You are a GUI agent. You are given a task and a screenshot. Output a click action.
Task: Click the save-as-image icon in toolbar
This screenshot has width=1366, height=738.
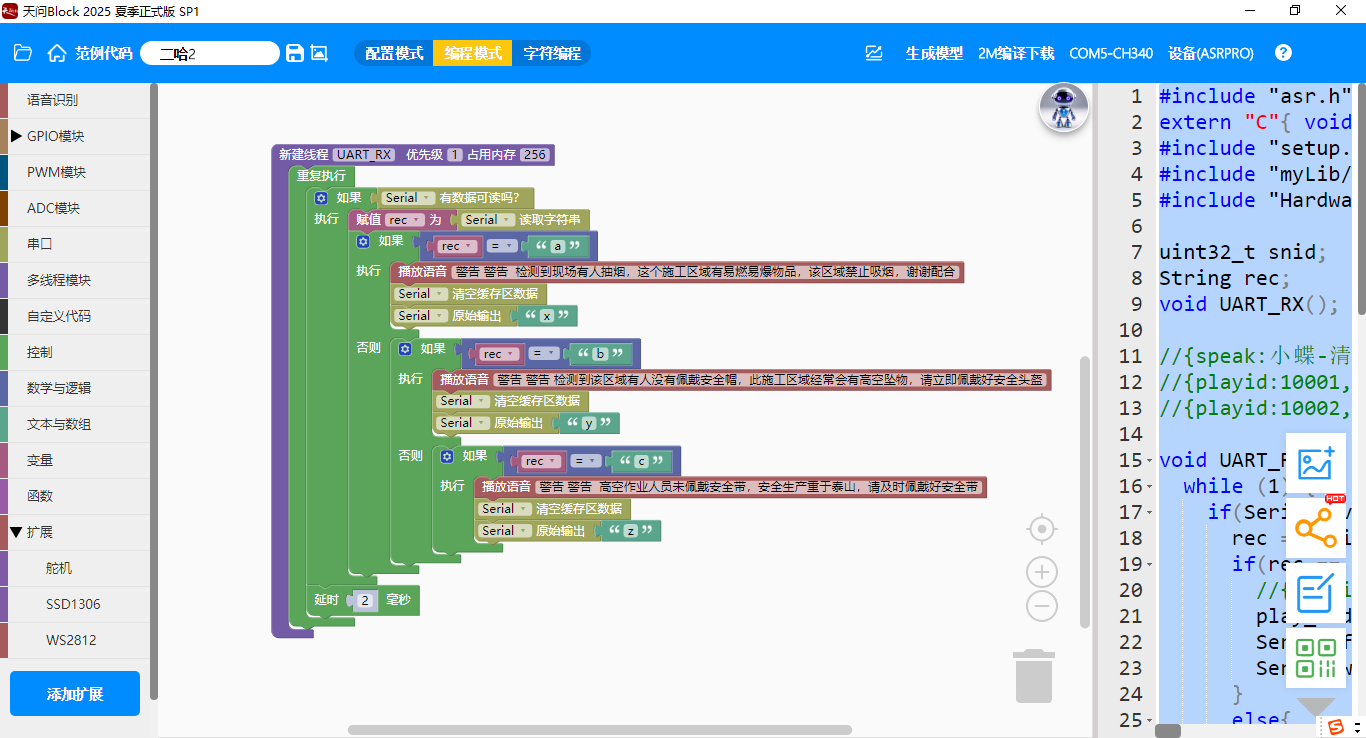tap(319, 53)
